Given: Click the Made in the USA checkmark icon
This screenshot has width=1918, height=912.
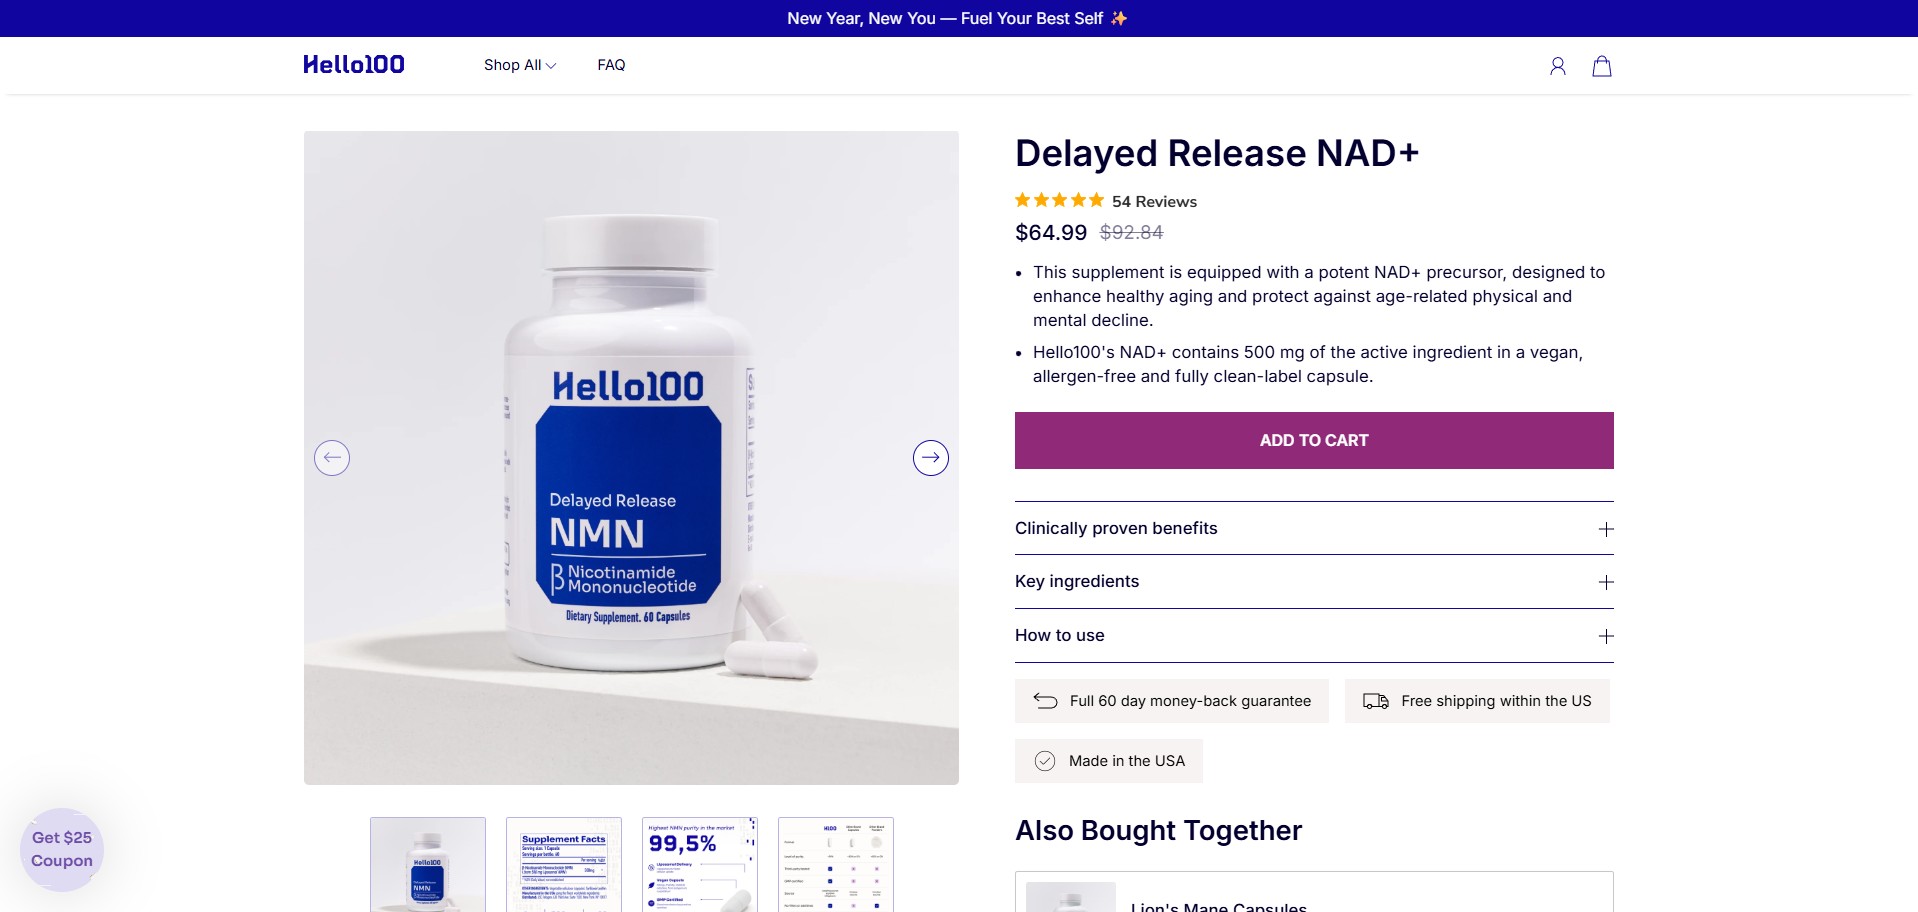Looking at the screenshot, I should pyautogui.click(x=1045, y=761).
